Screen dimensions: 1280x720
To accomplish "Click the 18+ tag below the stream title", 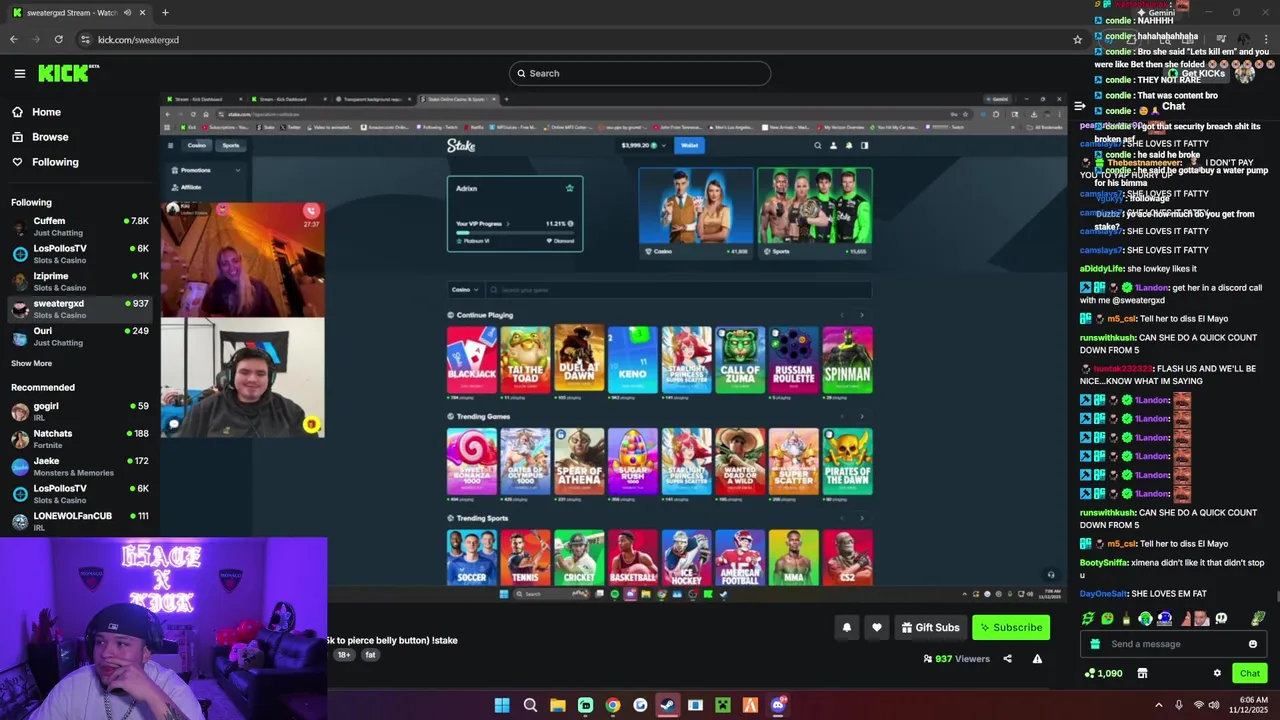I will pos(344,655).
